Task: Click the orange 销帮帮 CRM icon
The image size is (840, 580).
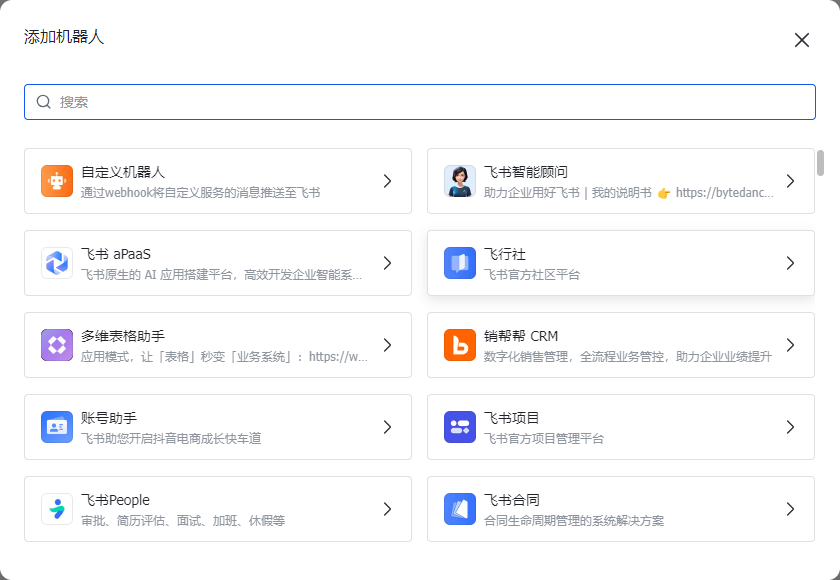Action: tap(460, 345)
